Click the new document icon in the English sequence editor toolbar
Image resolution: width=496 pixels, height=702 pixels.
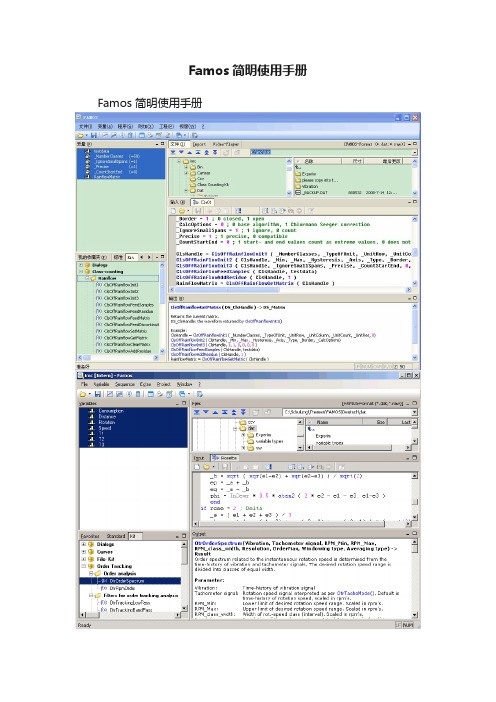197,467
